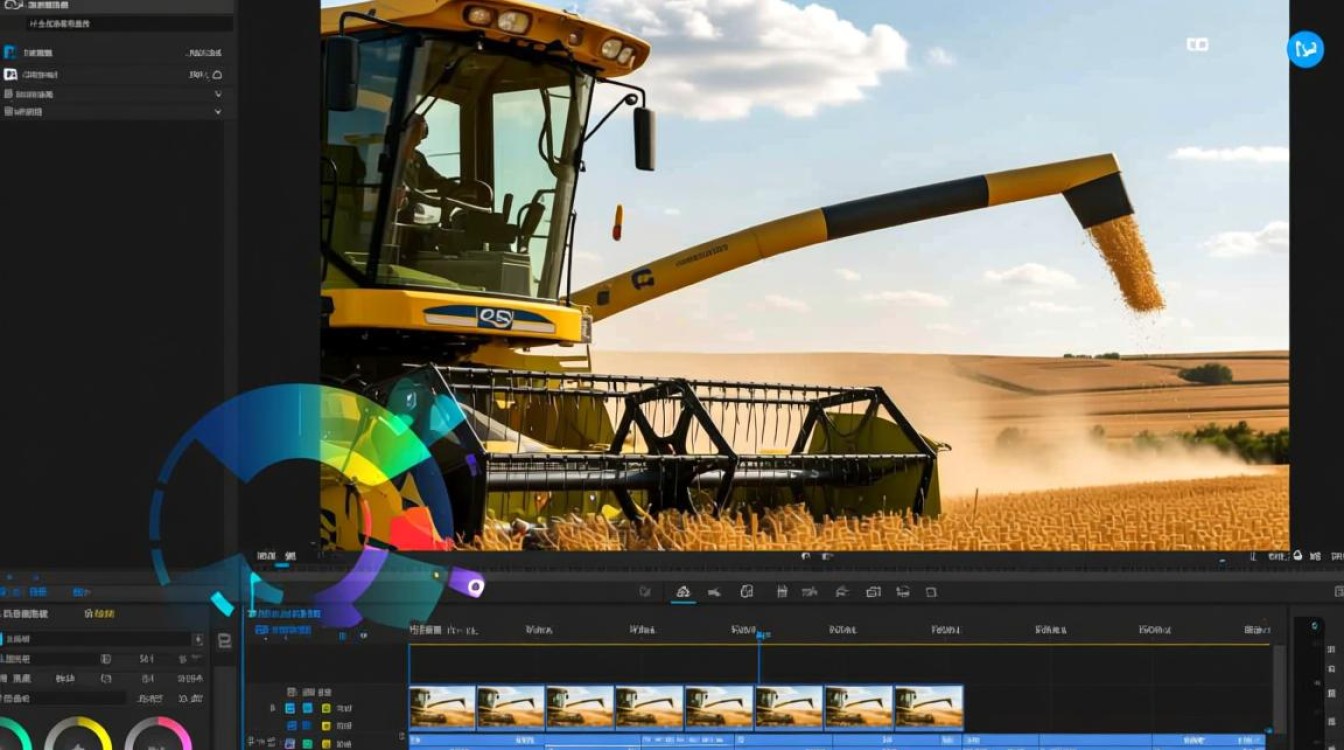This screenshot has width=1344, height=750.
Task: Click the blue audio clip bar below the thumbnails
Action: coord(838,741)
